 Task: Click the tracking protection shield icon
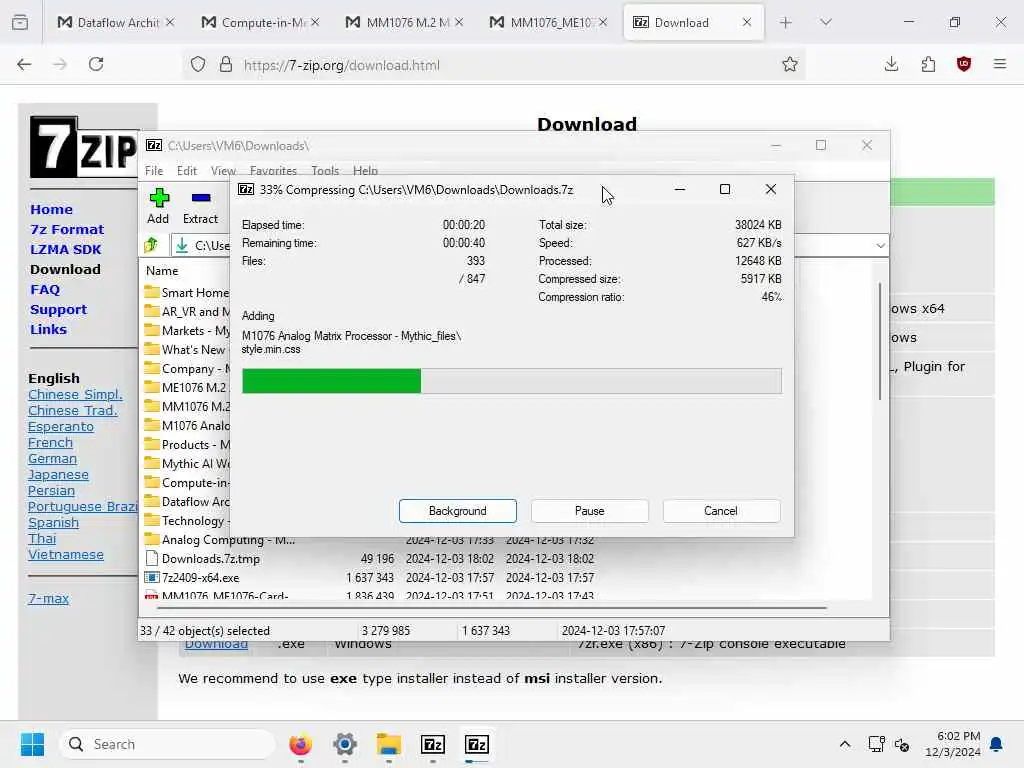click(198, 64)
